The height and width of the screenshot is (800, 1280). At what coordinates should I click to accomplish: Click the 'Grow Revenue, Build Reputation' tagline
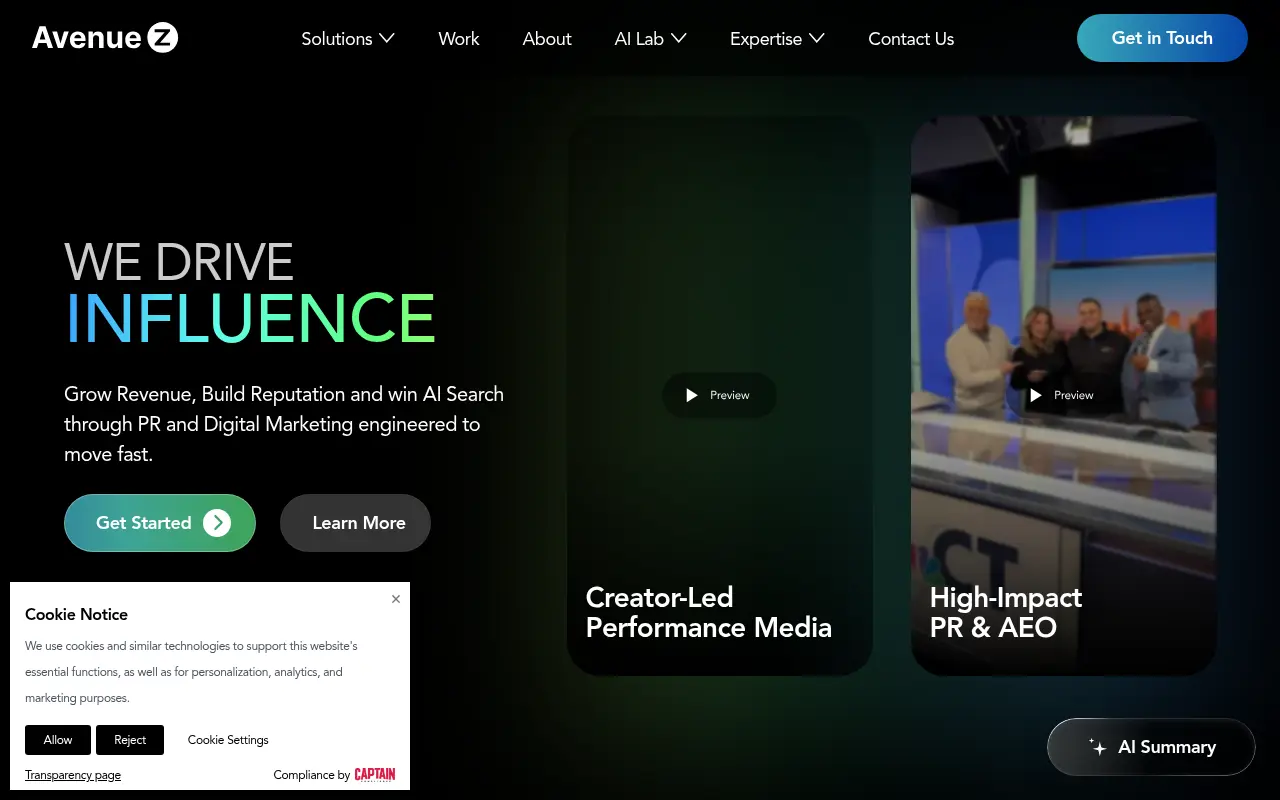tap(284, 424)
